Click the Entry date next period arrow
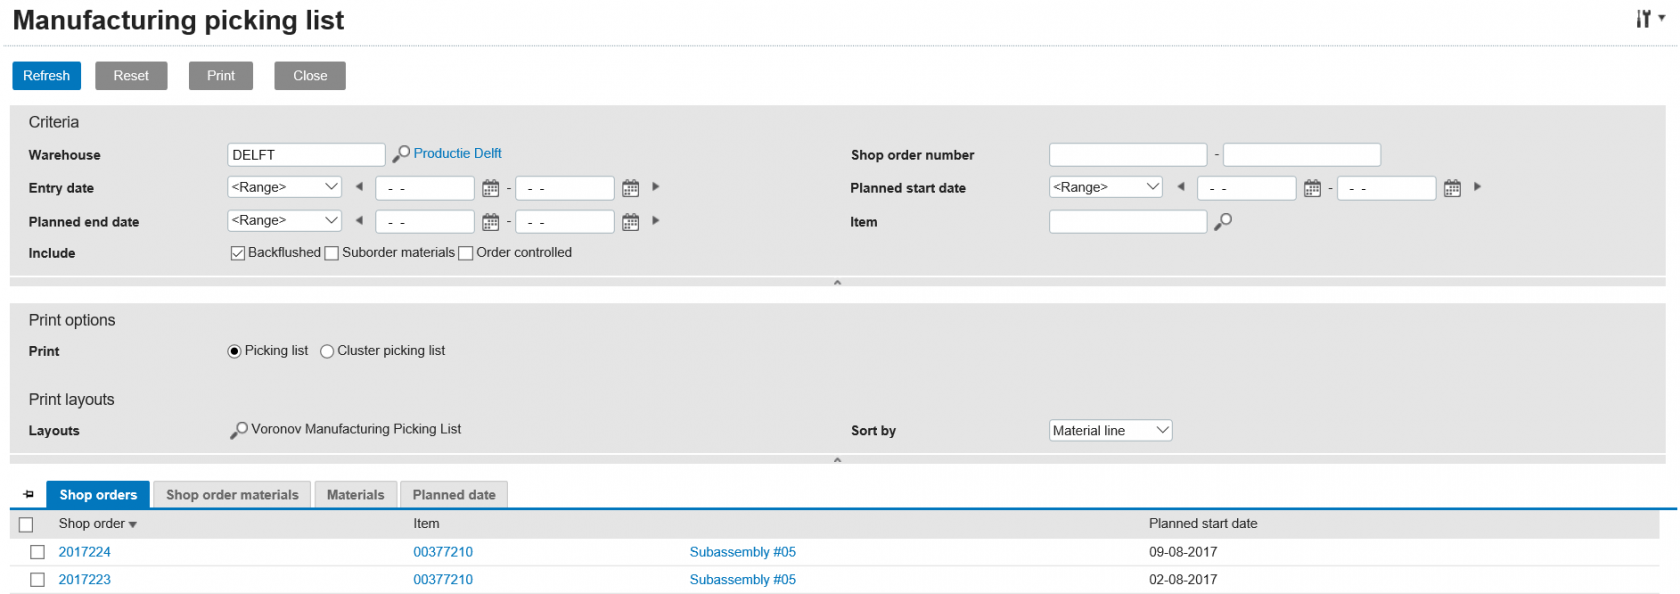Viewport: 1680px width, 594px height. 656,187
